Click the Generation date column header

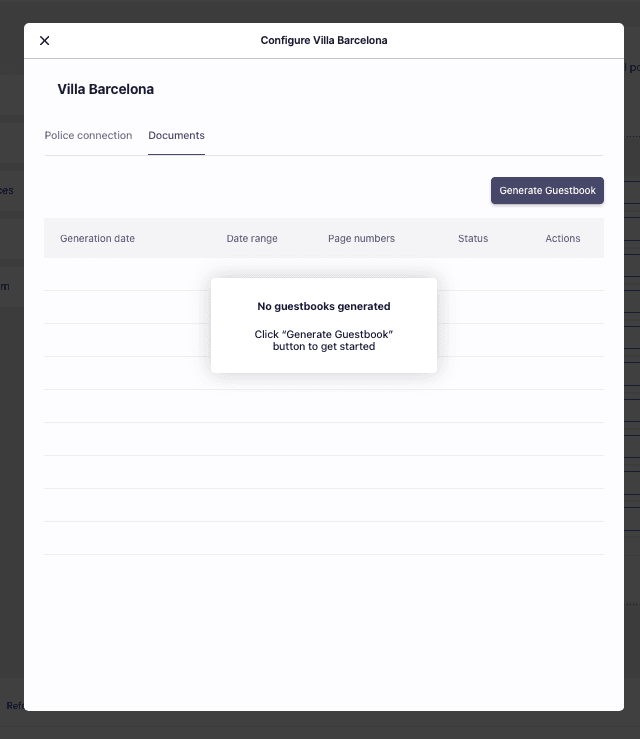pos(97,239)
